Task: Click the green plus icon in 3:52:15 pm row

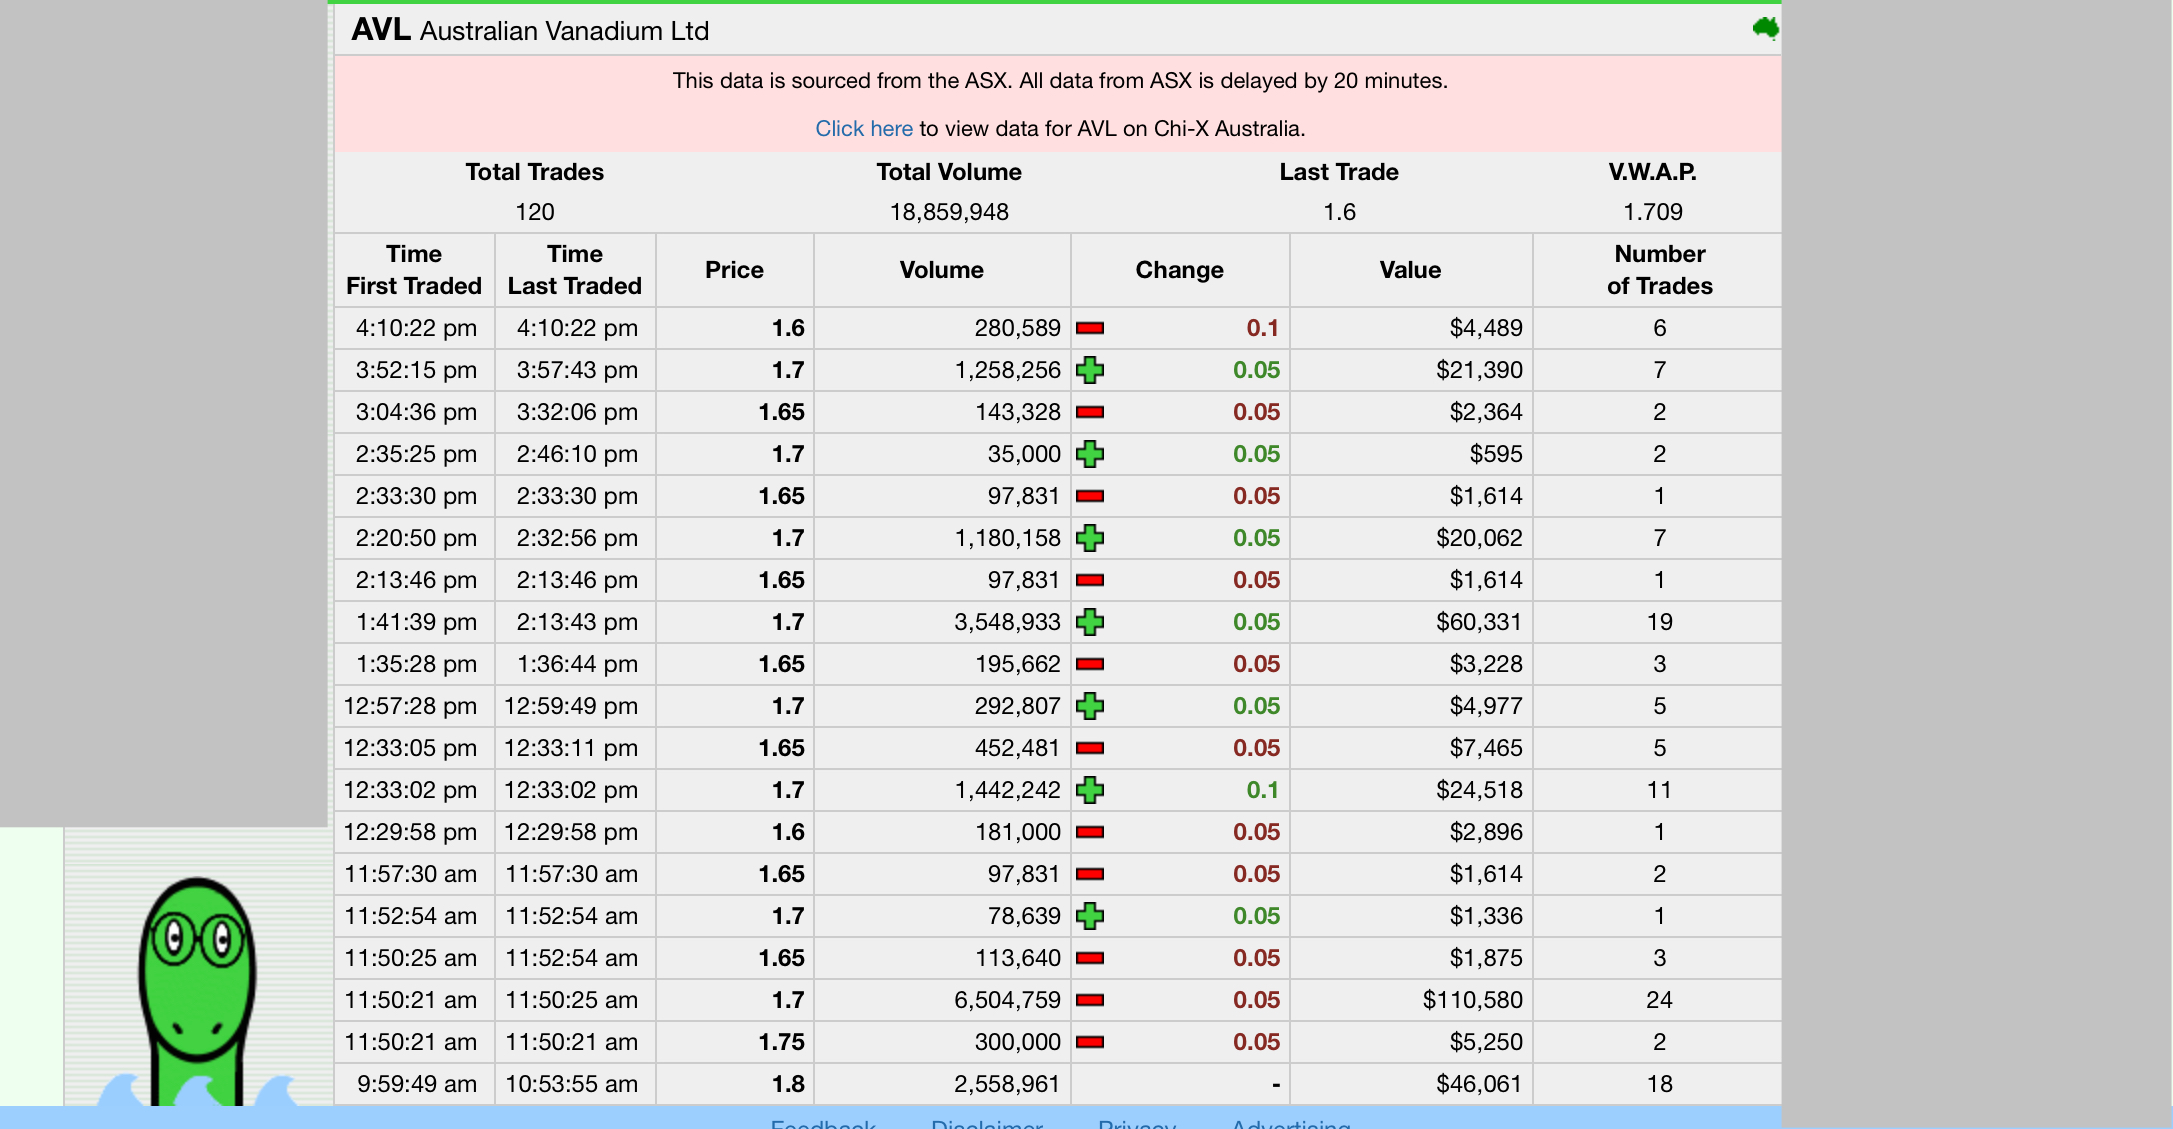Action: [1090, 370]
